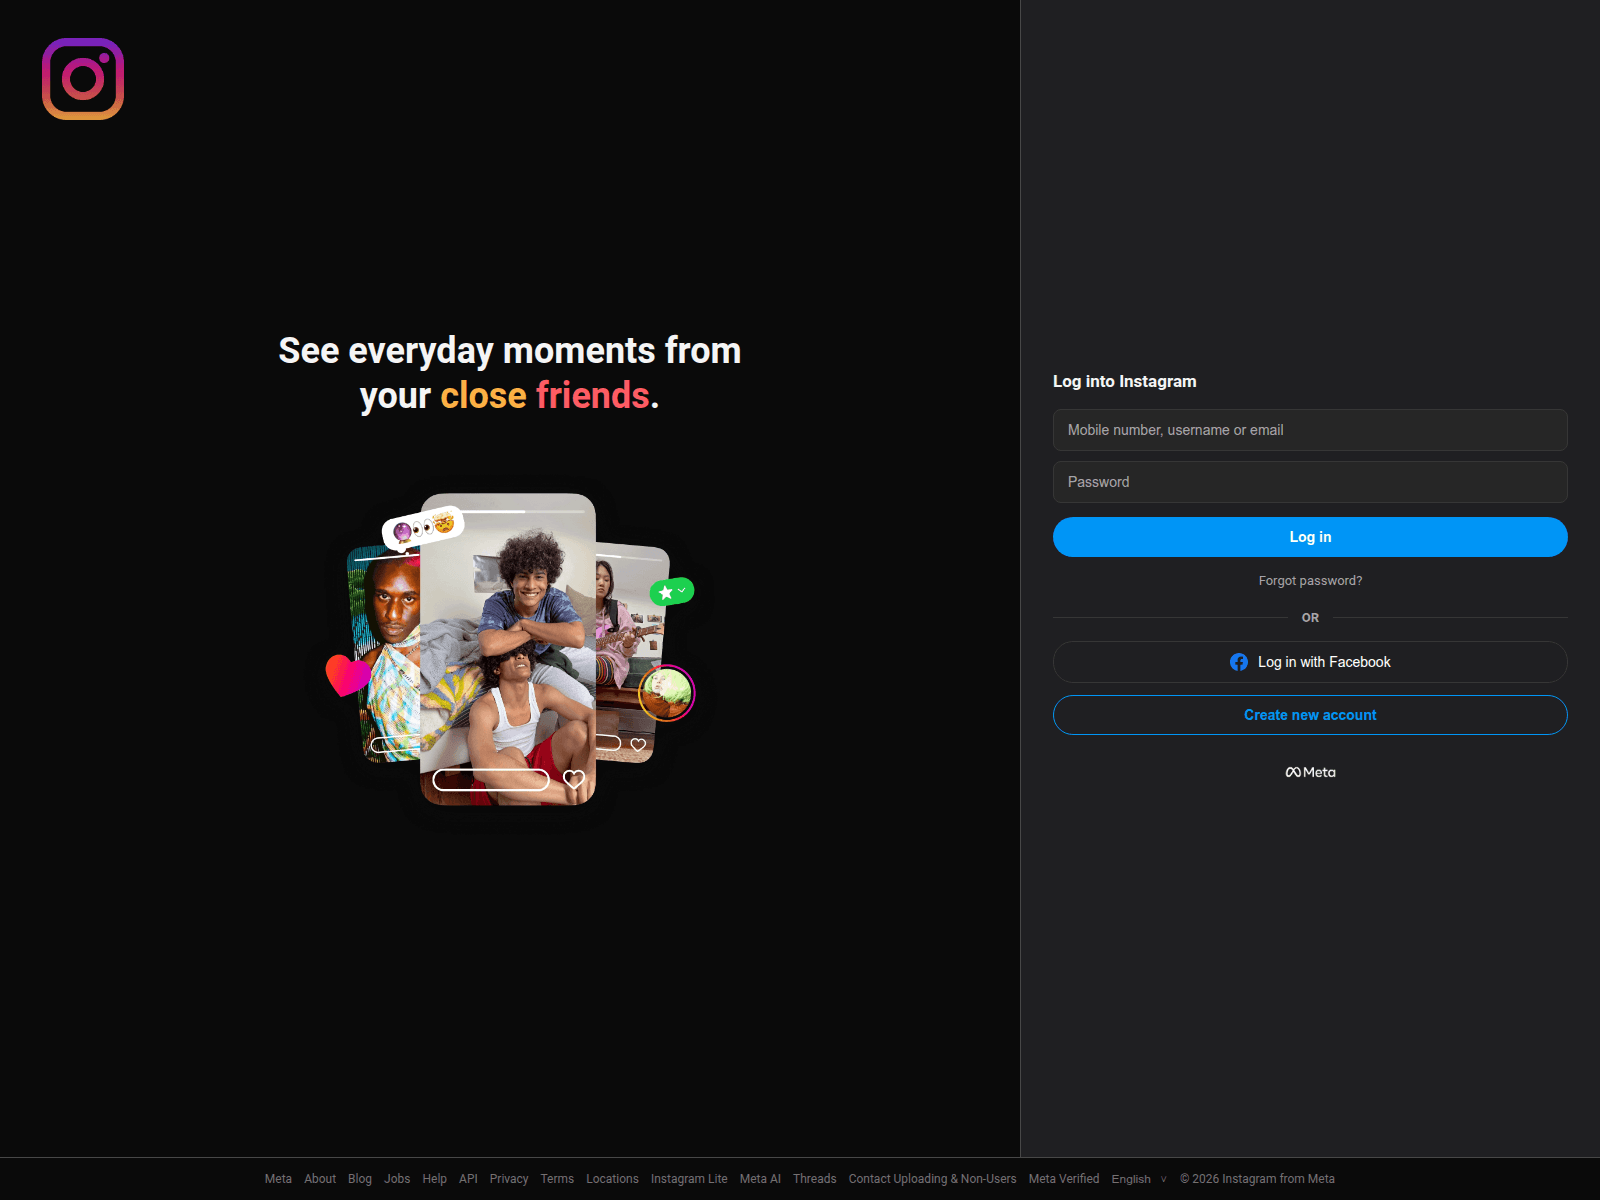Open the Help page link

(434, 1179)
